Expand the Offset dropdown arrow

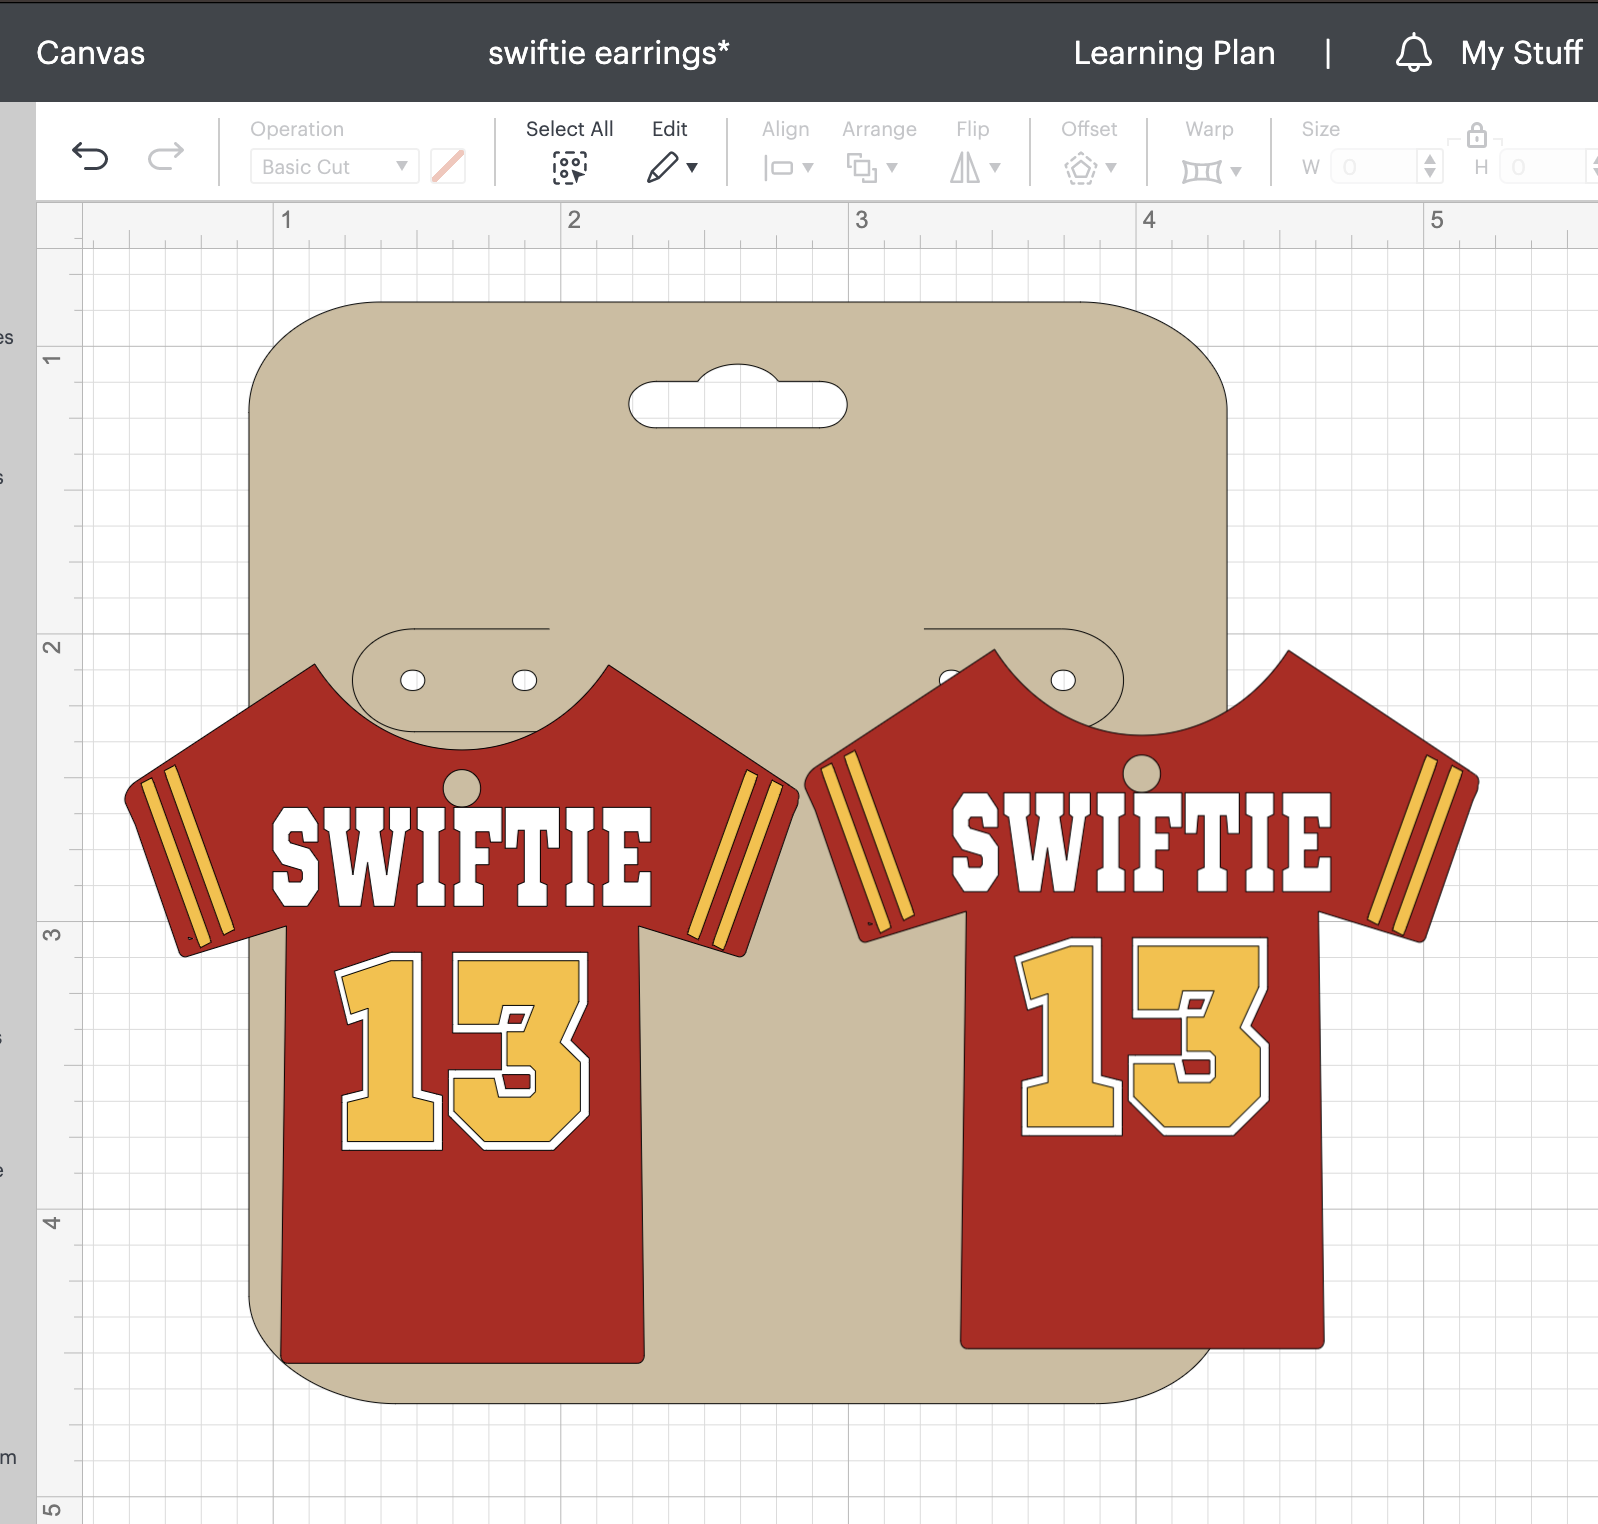[x=1111, y=168]
